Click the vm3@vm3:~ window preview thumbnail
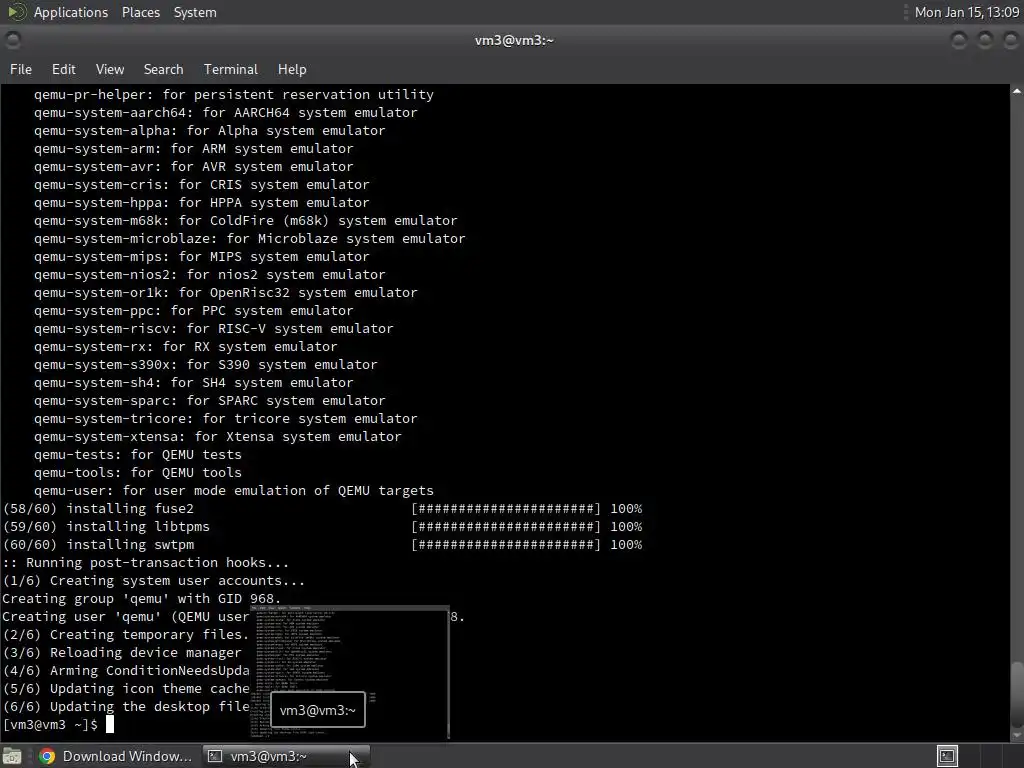 (x=349, y=673)
